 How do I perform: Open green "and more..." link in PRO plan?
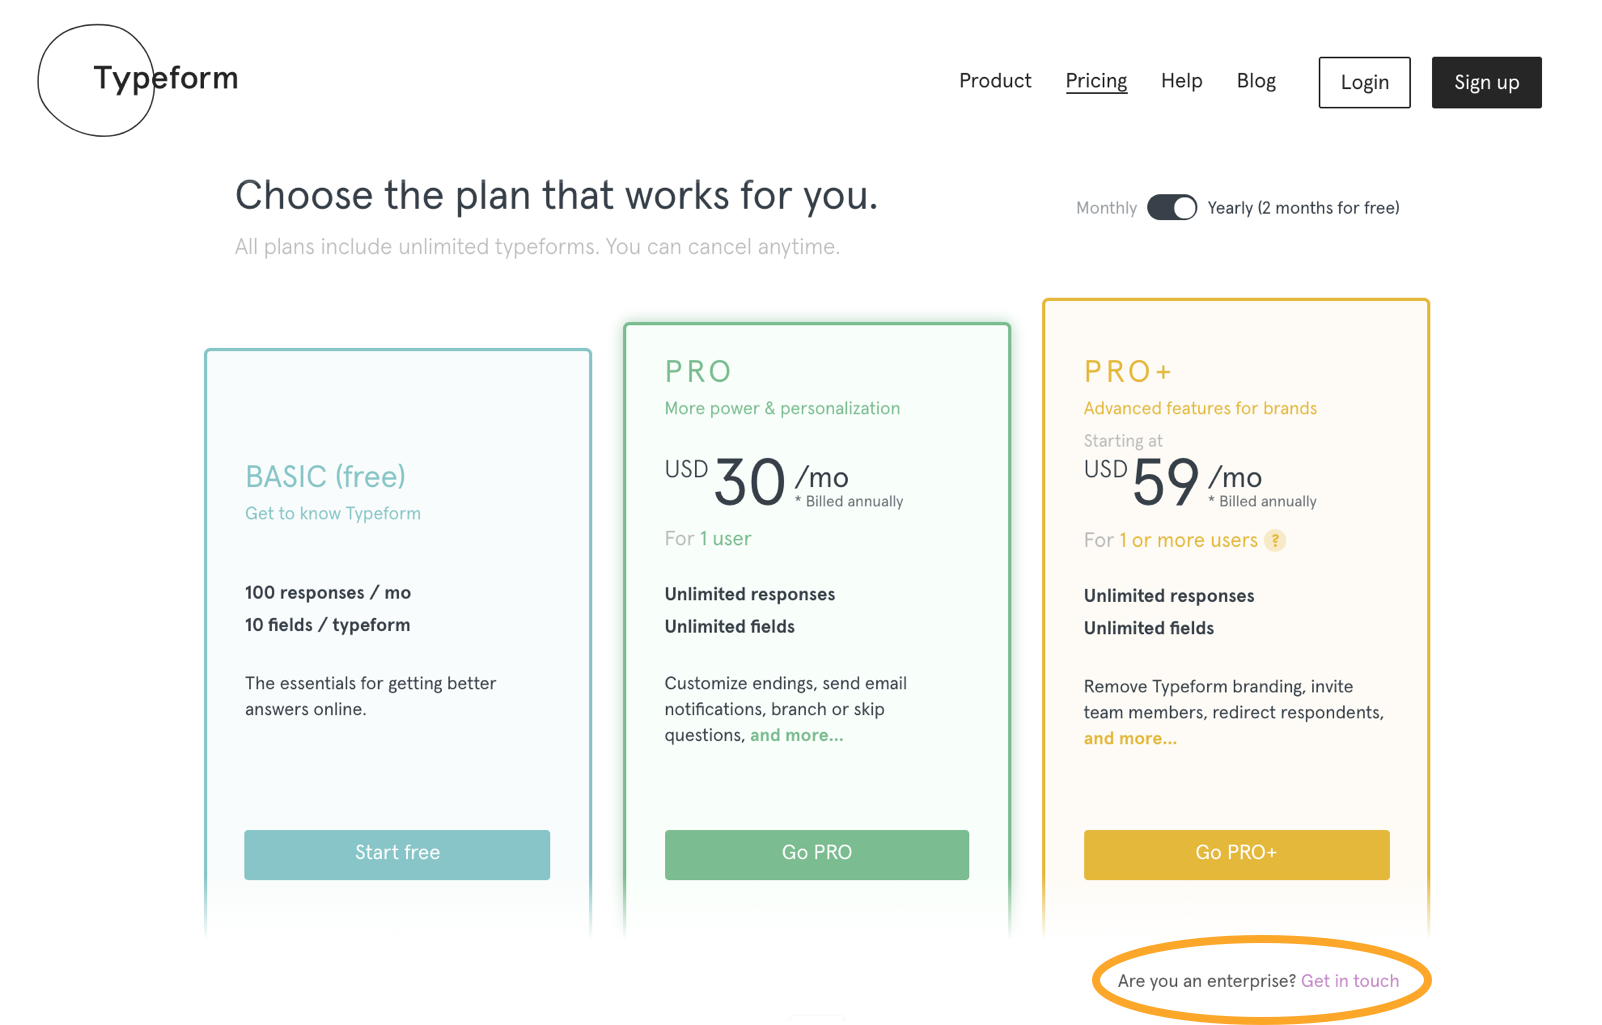click(x=797, y=735)
